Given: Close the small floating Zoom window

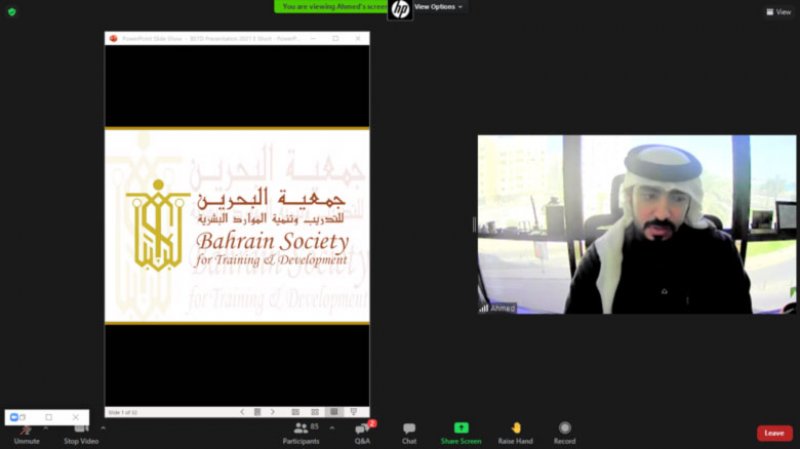Looking at the screenshot, I should (76, 417).
